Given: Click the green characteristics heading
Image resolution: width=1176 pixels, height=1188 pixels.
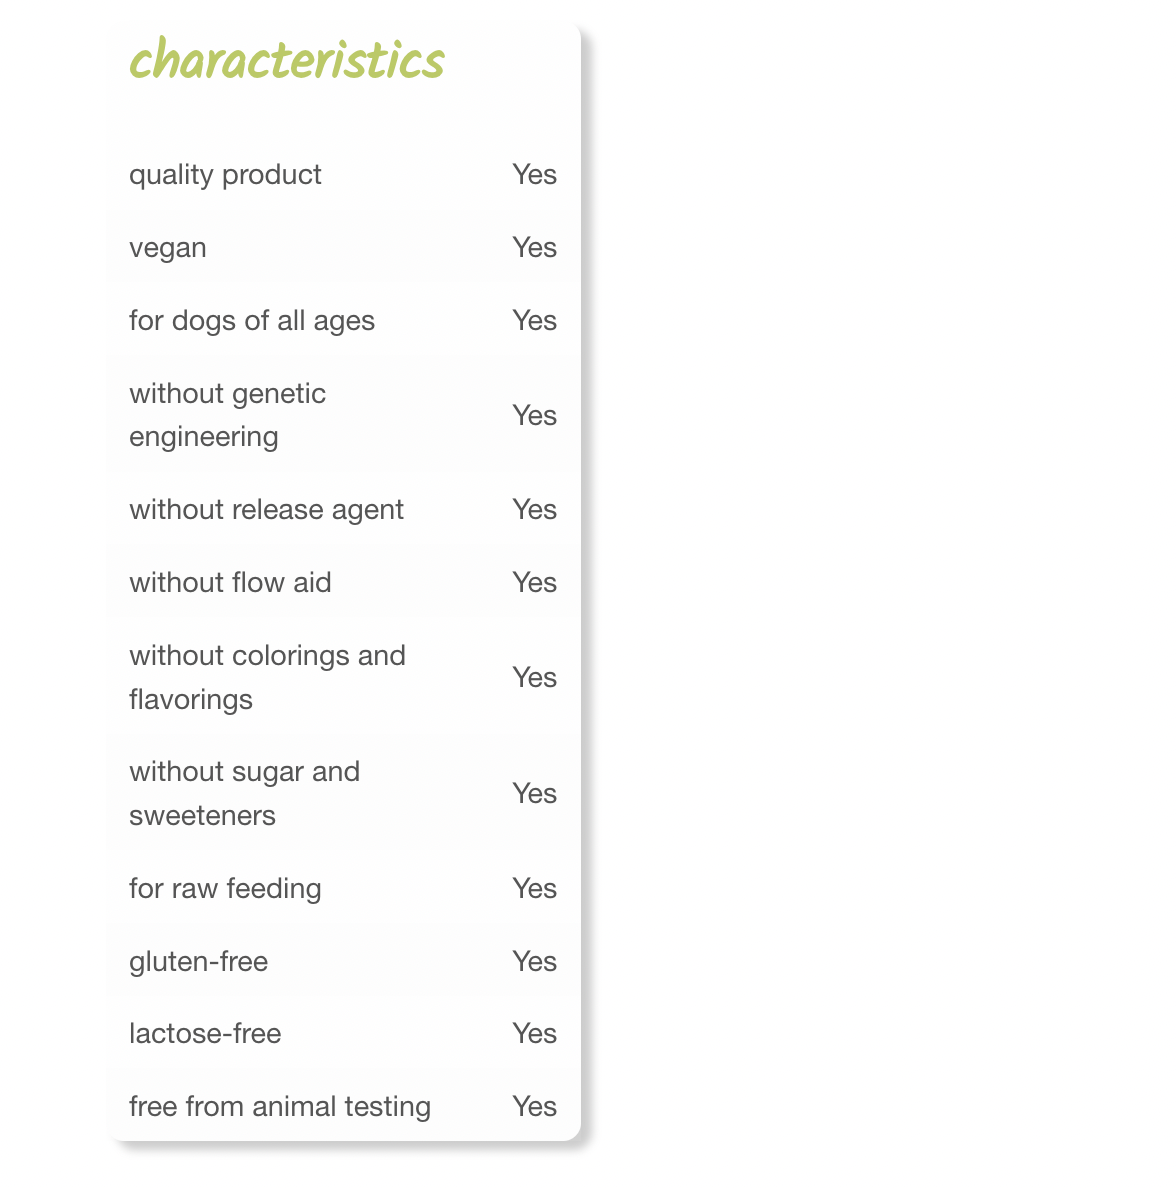Looking at the screenshot, I should click(x=287, y=60).
